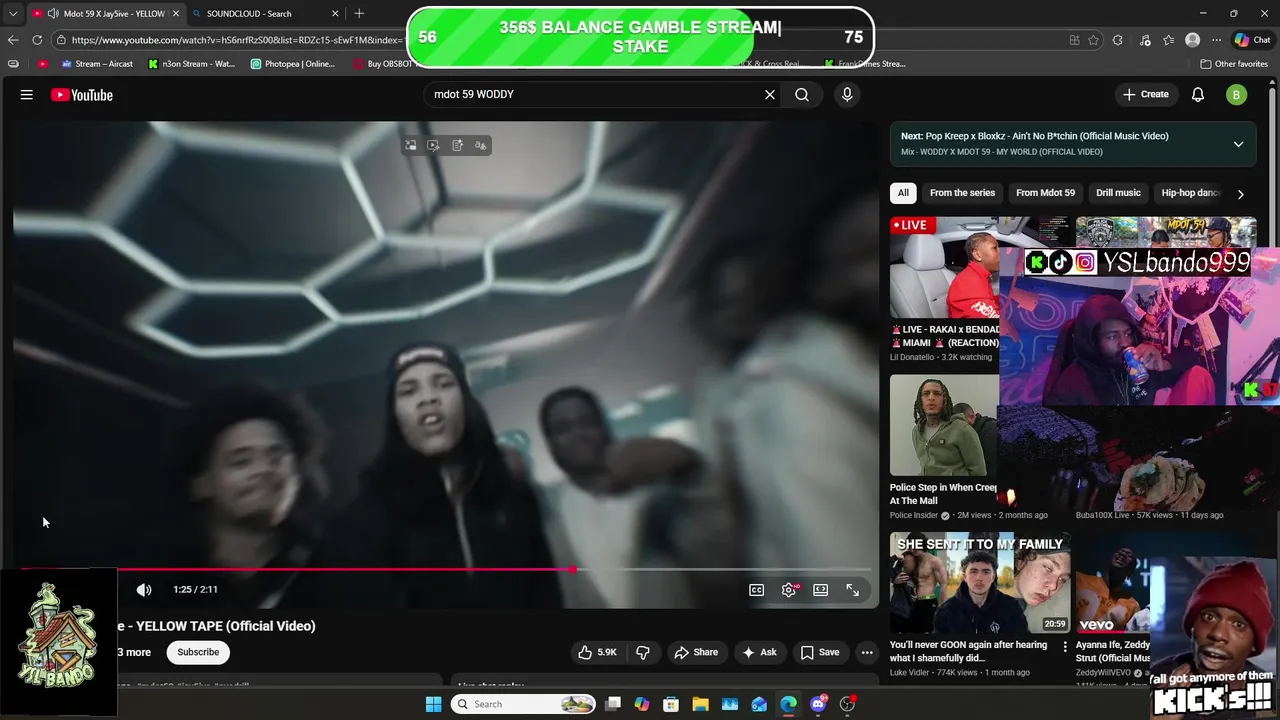The width and height of the screenshot is (1280, 720).
Task: Open the Copilot Chat button
Action: 1254,40
